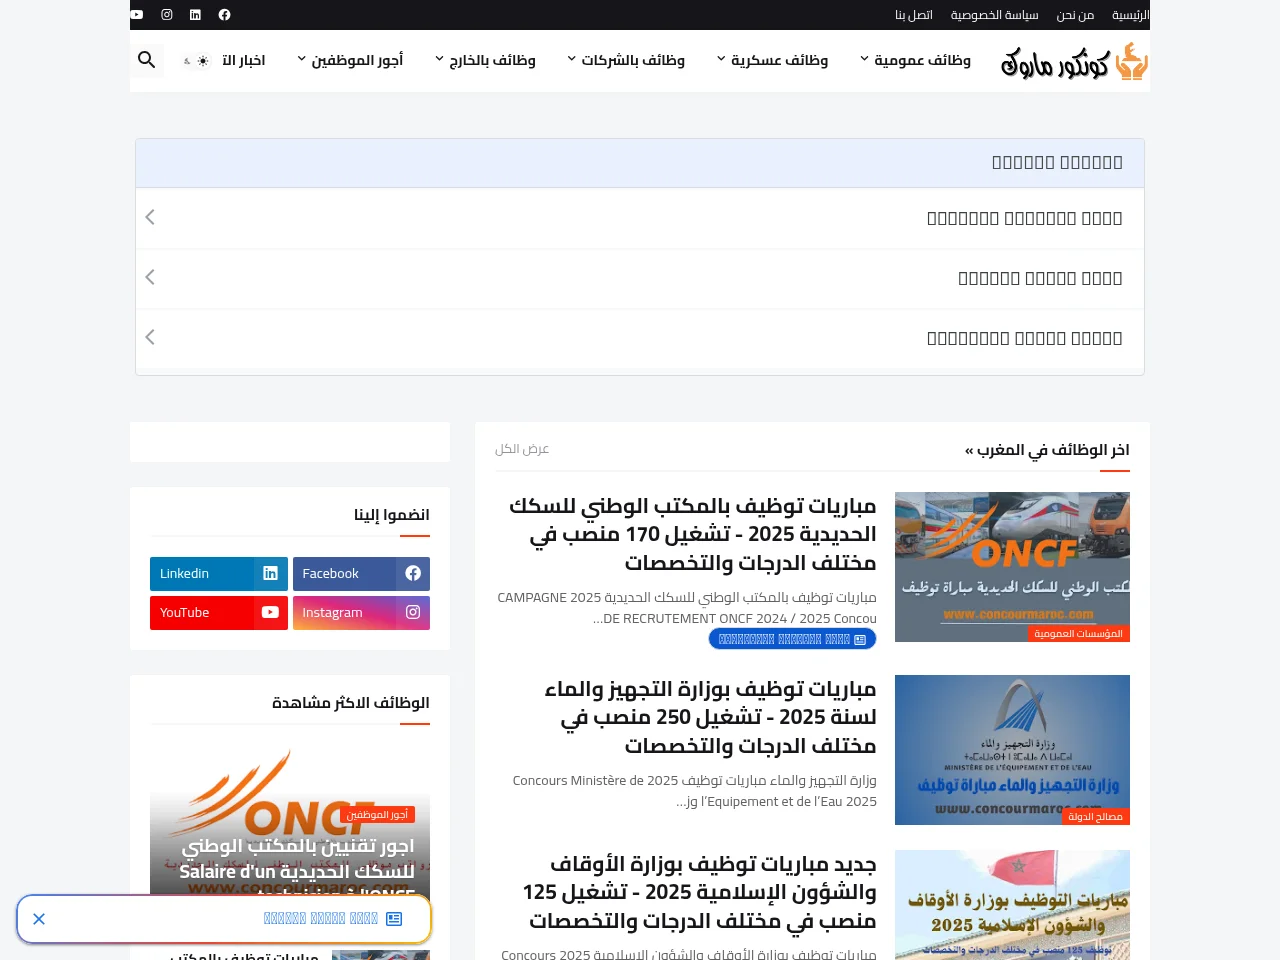This screenshot has width=1280, height=960.
Task: Open article title about التجهيز والماء 250 منصب
Action: point(710,717)
